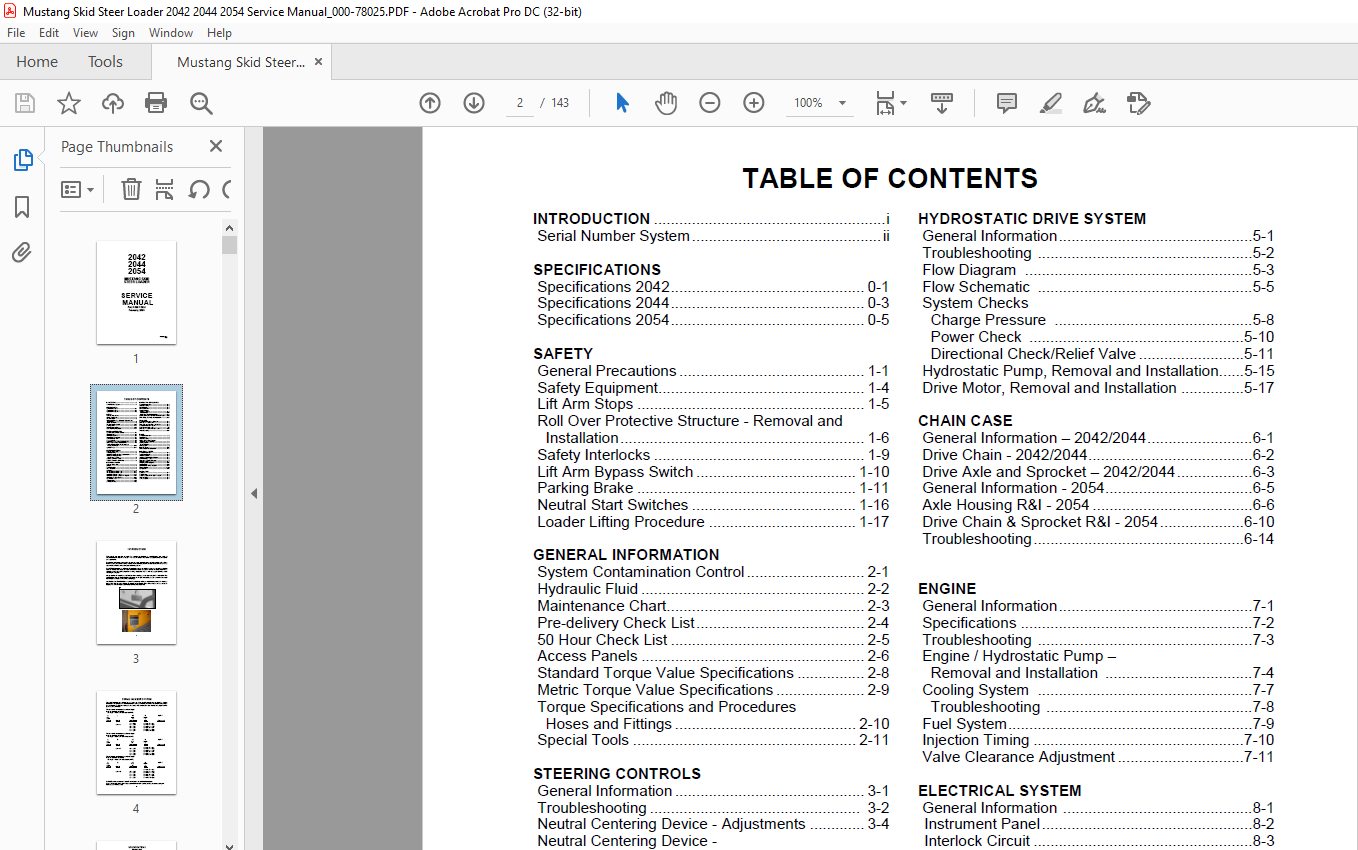Go to previous page arrow

(x=430, y=103)
